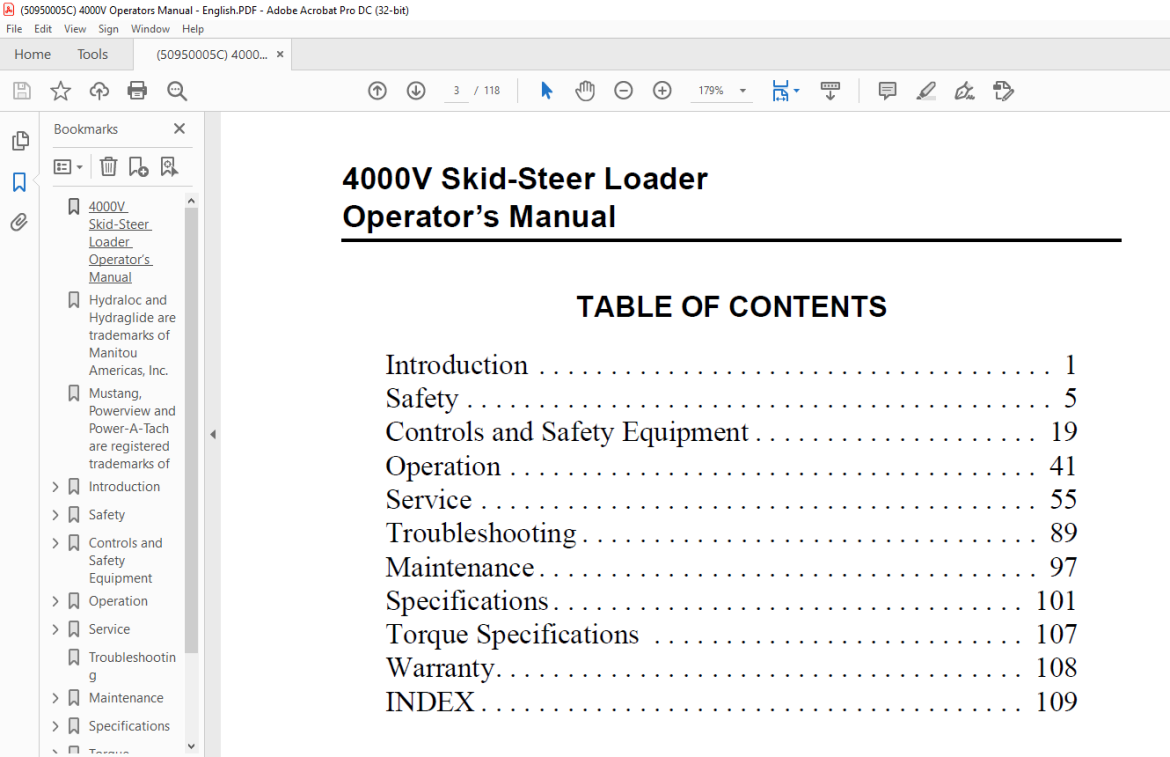The height and width of the screenshot is (757, 1170).
Task: Open the zoom percentage dropdown
Action: coord(742,91)
